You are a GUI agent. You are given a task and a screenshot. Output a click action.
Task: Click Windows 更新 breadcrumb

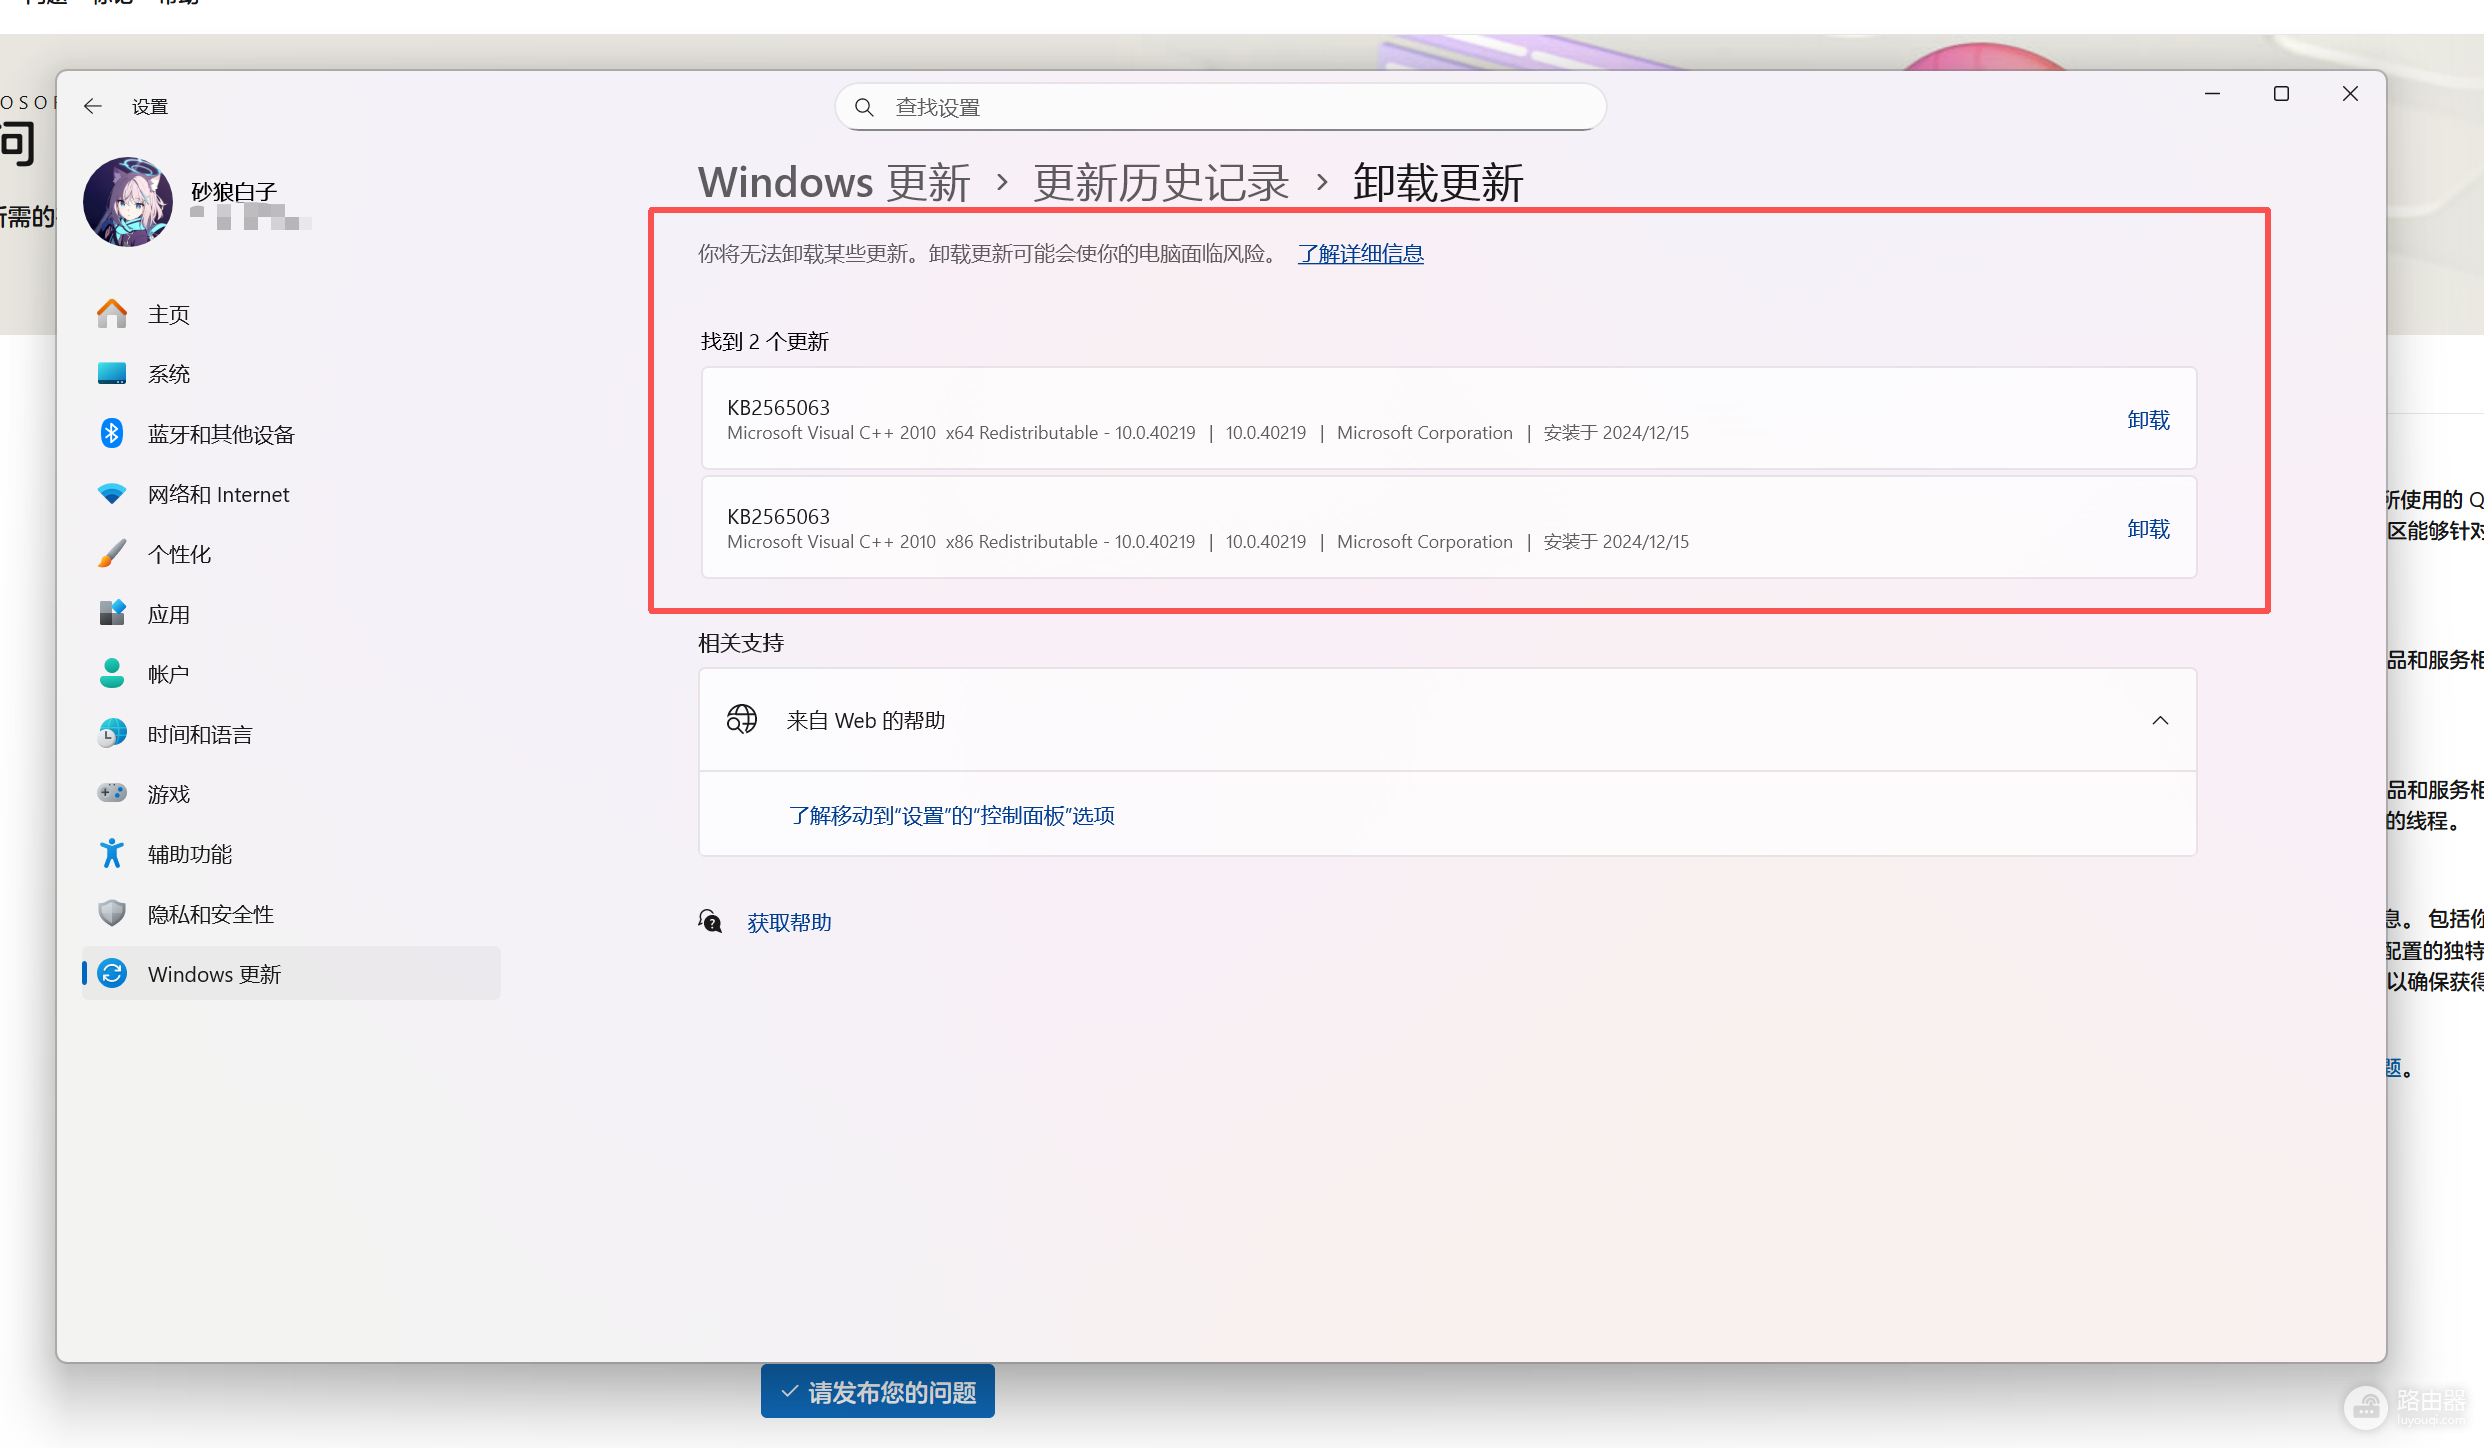[x=834, y=183]
